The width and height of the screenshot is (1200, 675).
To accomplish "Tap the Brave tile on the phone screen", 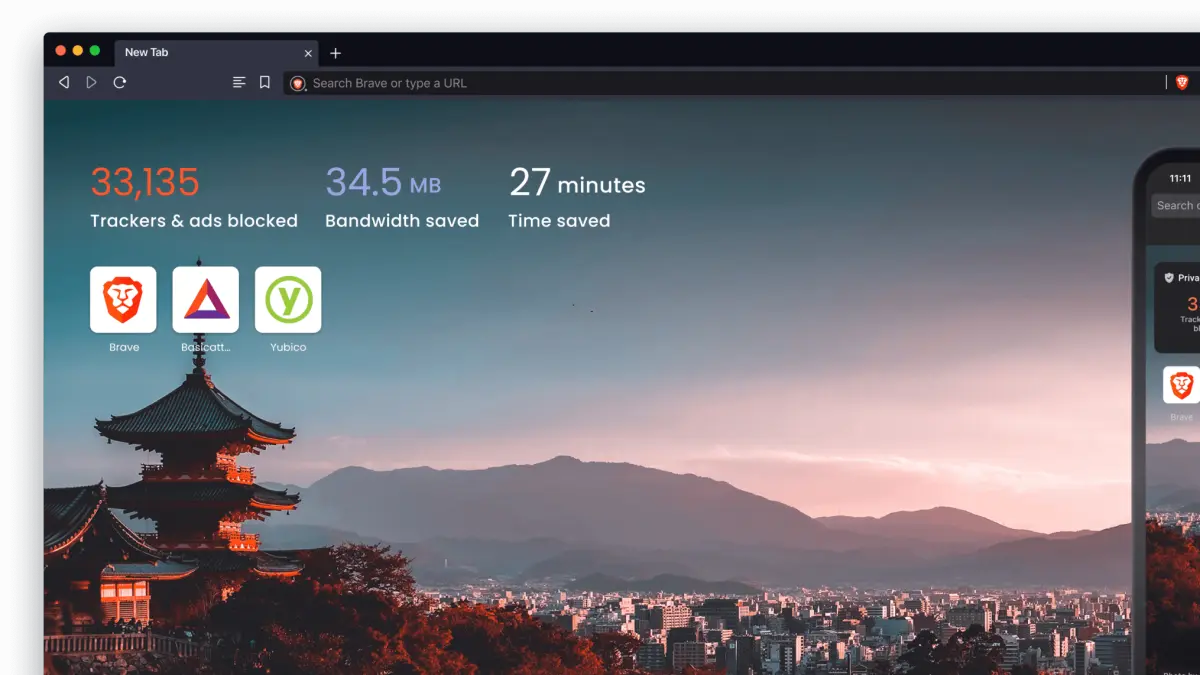I will click(x=1181, y=385).
